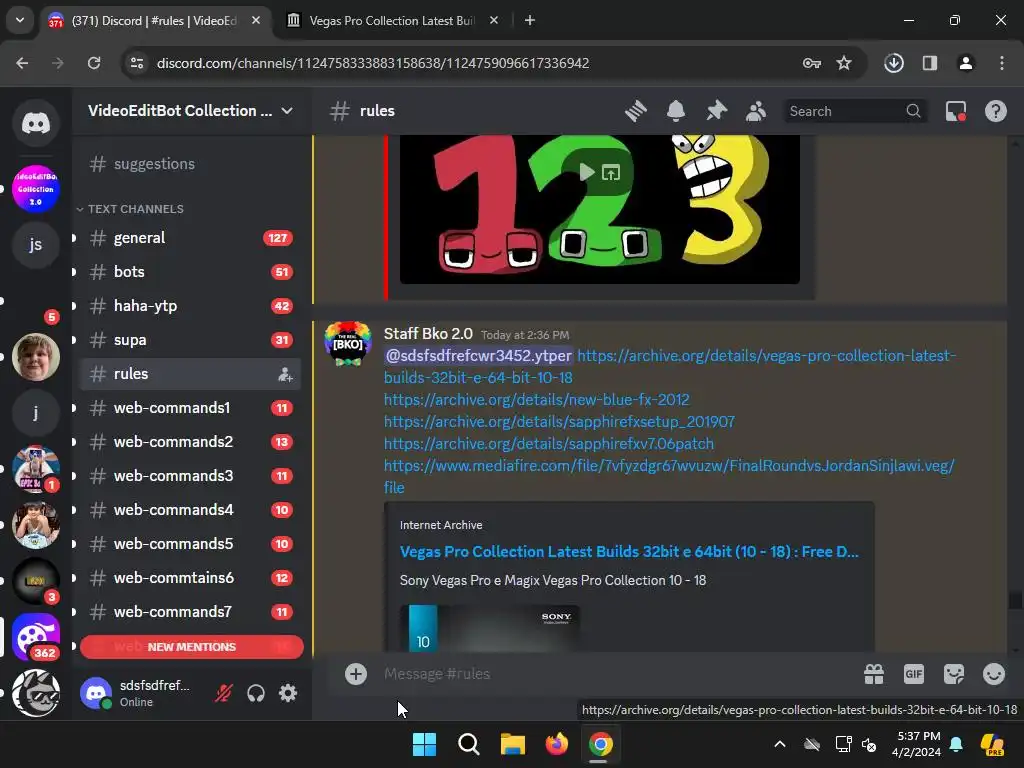Select the rules channel
The height and width of the screenshot is (768, 1024).
coord(189,374)
